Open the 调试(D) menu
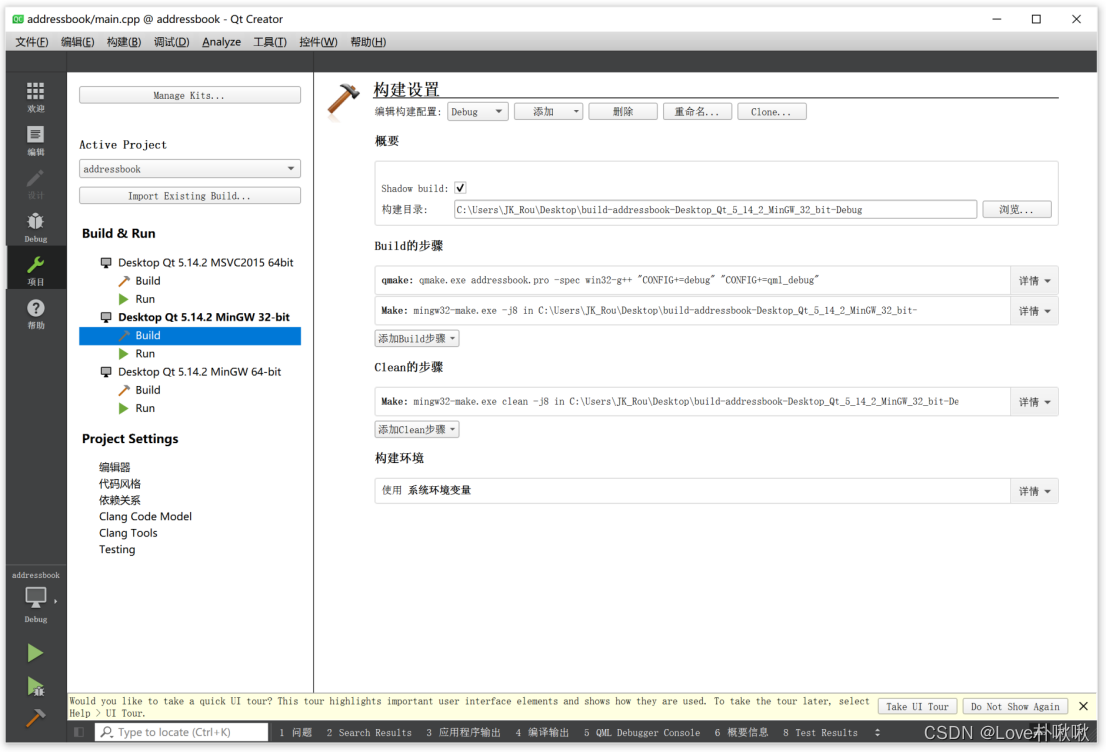The height and width of the screenshot is (752, 1106). 171,42
